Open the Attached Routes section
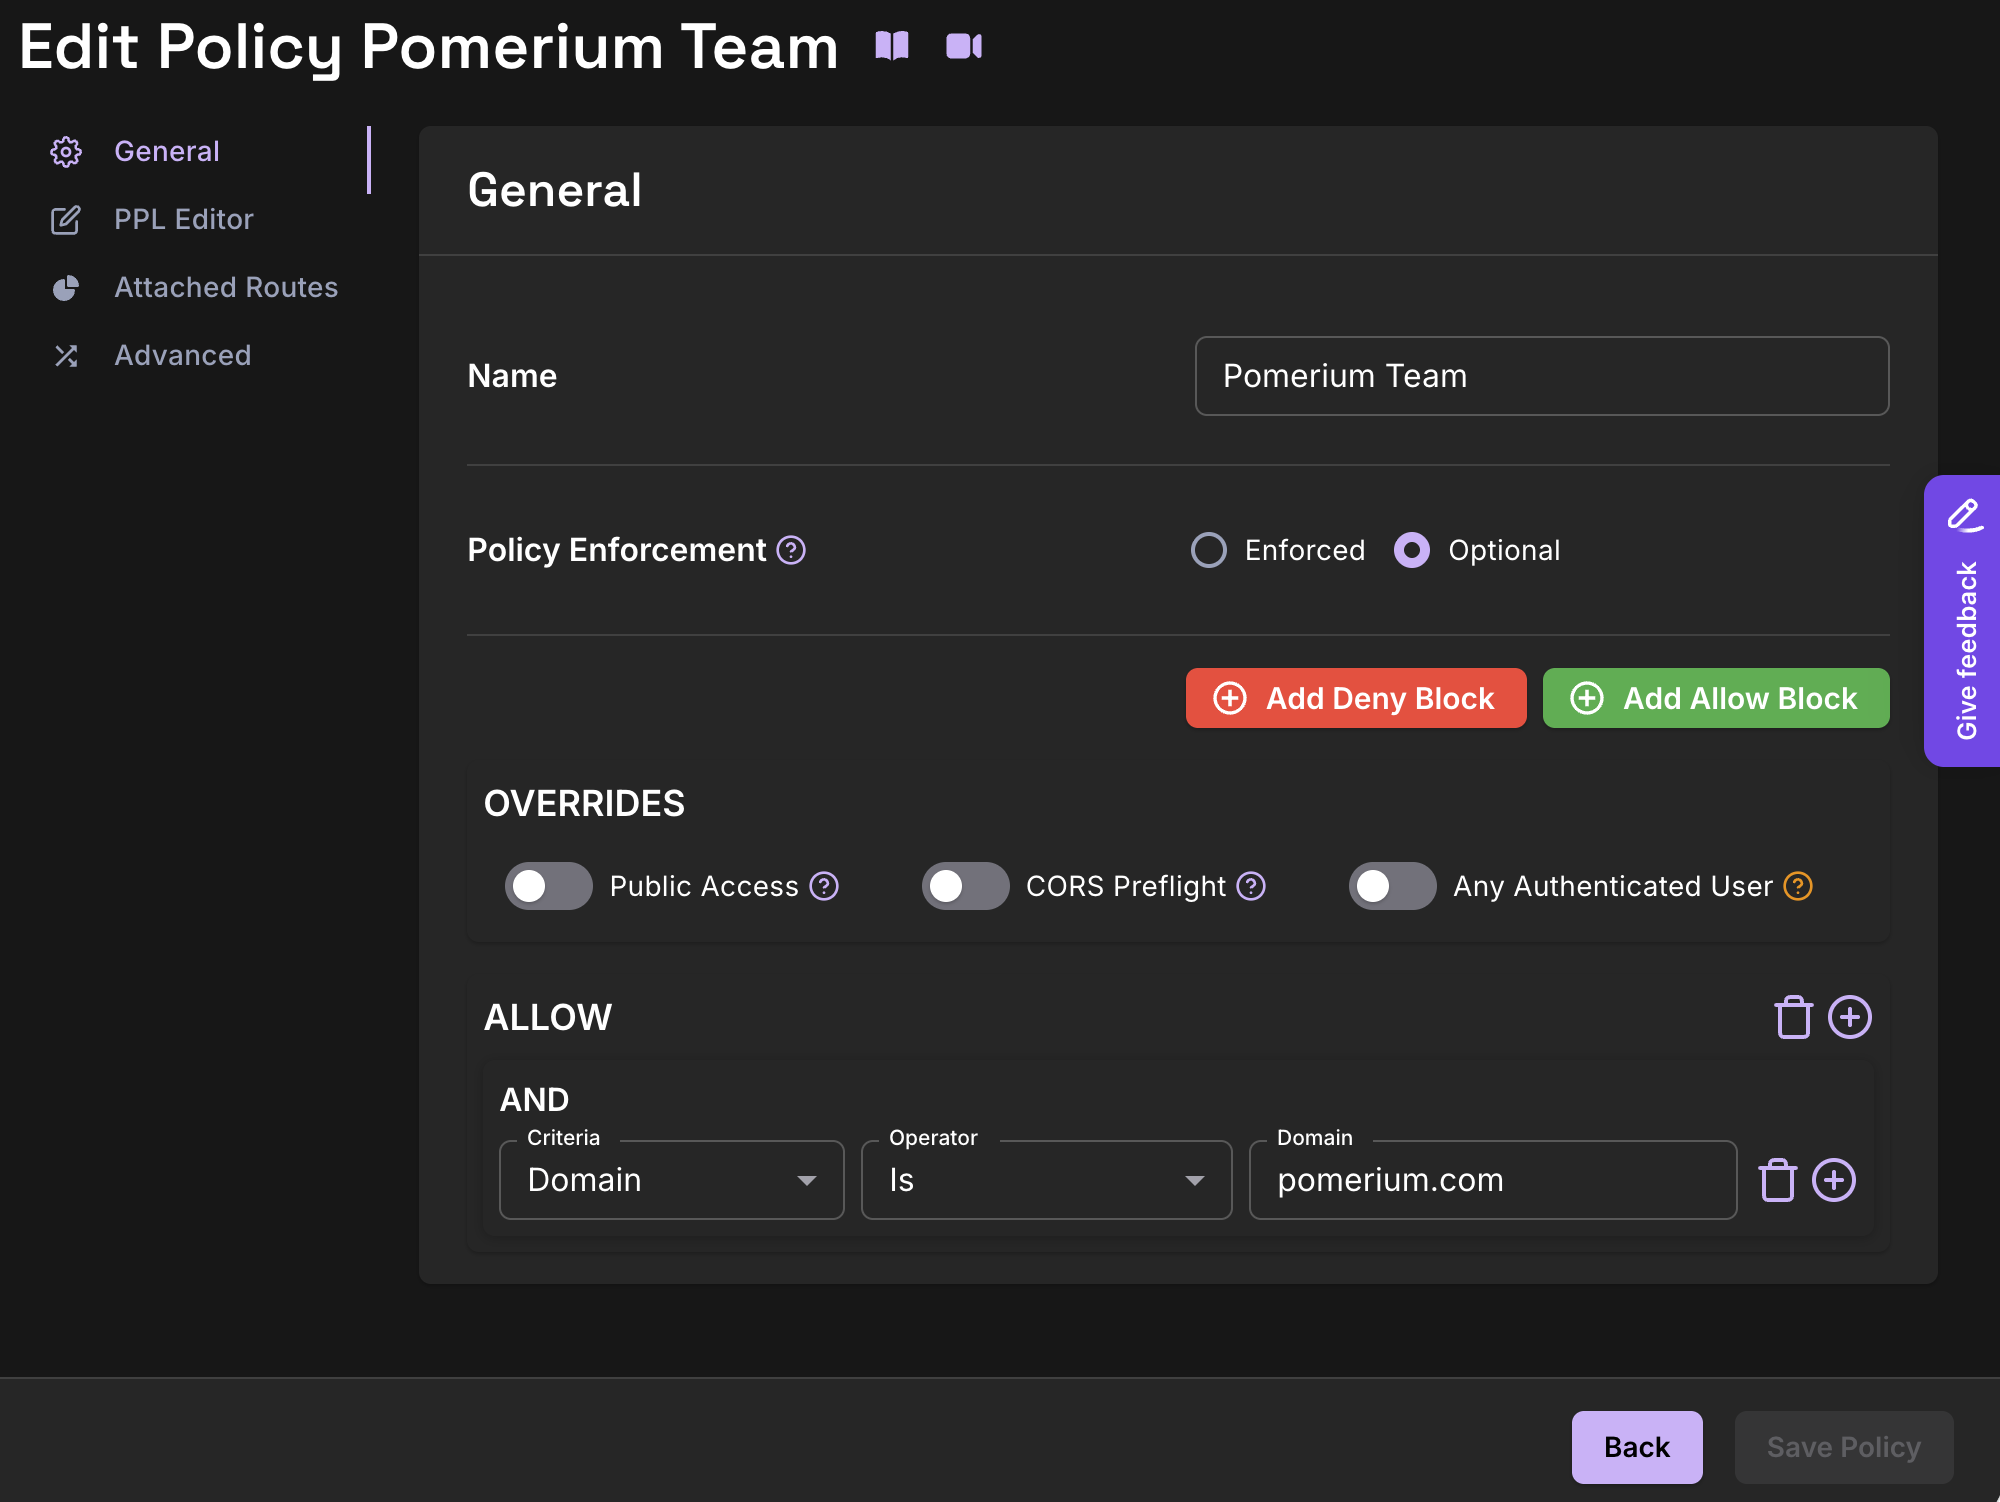This screenshot has height=1502, width=2000. 226,288
